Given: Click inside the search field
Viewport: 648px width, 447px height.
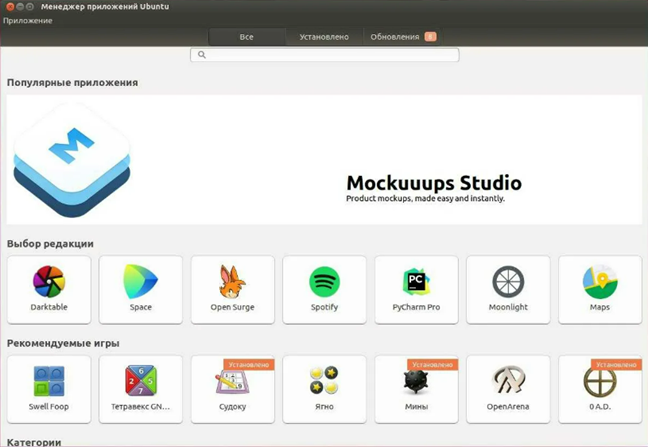Looking at the screenshot, I should click(x=324, y=55).
